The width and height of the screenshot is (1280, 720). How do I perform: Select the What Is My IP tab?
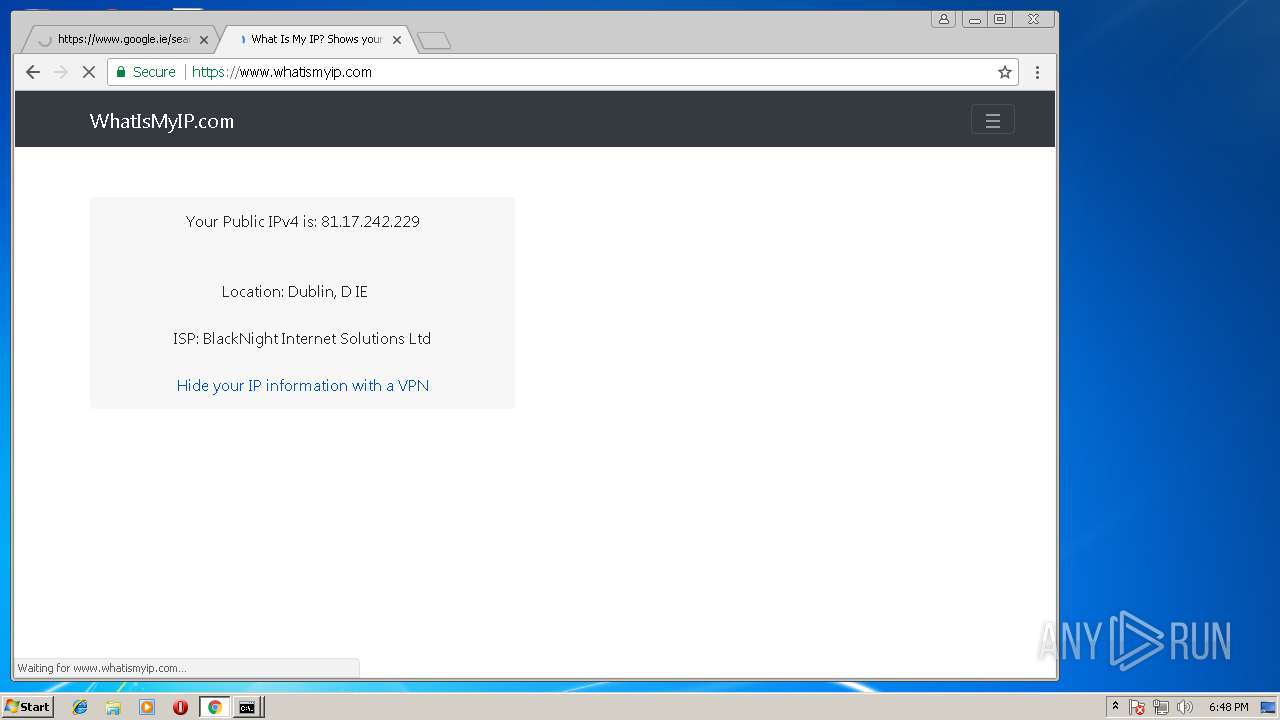pyautogui.click(x=315, y=40)
